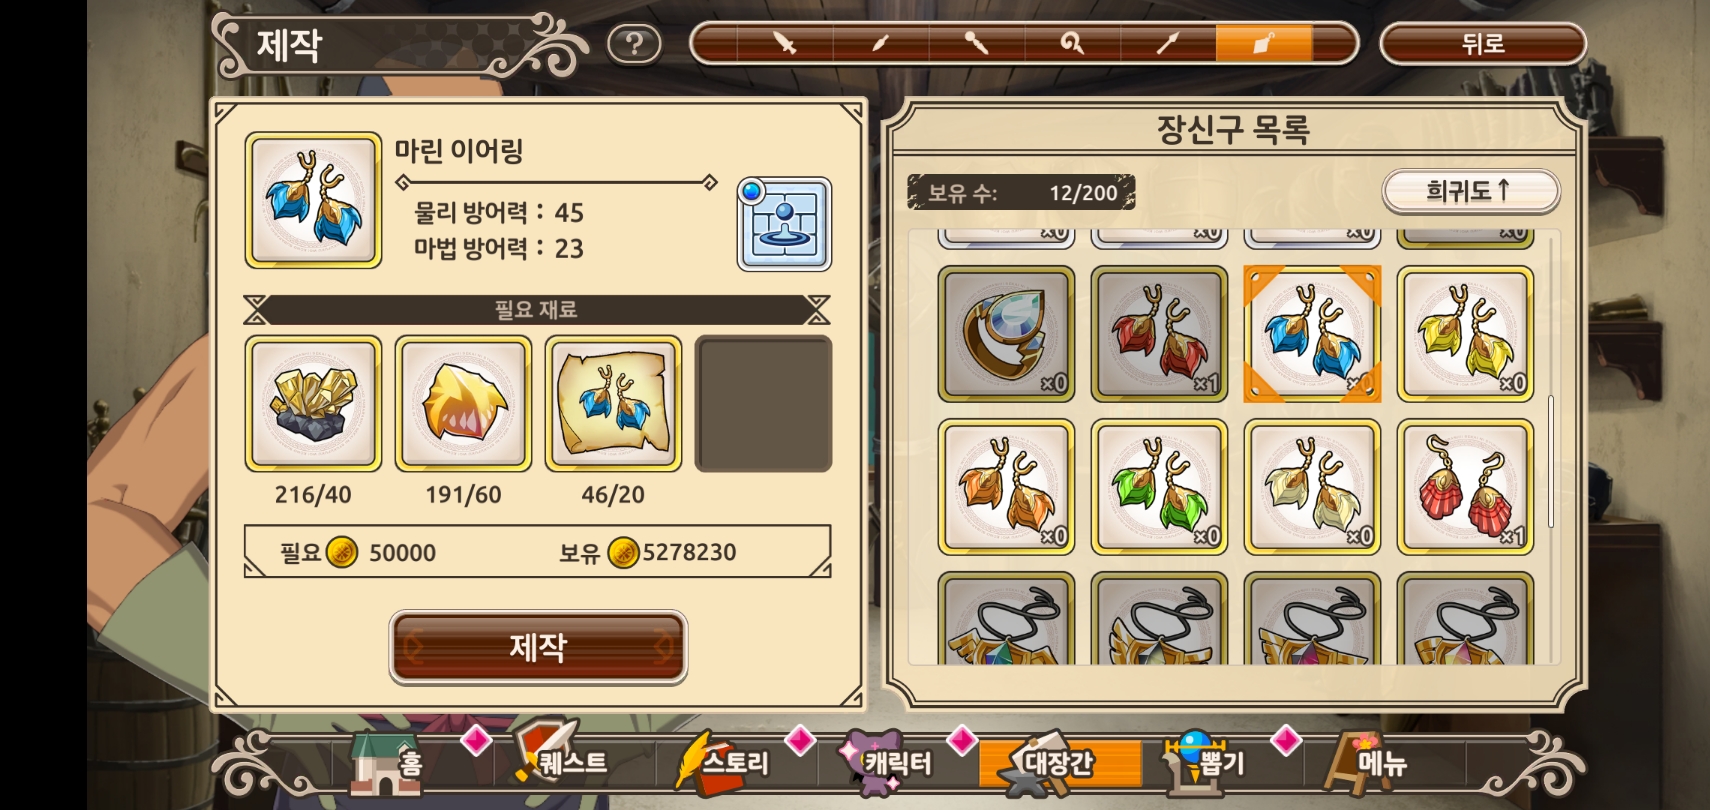
Task: Click the 뒤로 back button
Action: click(x=1483, y=44)
